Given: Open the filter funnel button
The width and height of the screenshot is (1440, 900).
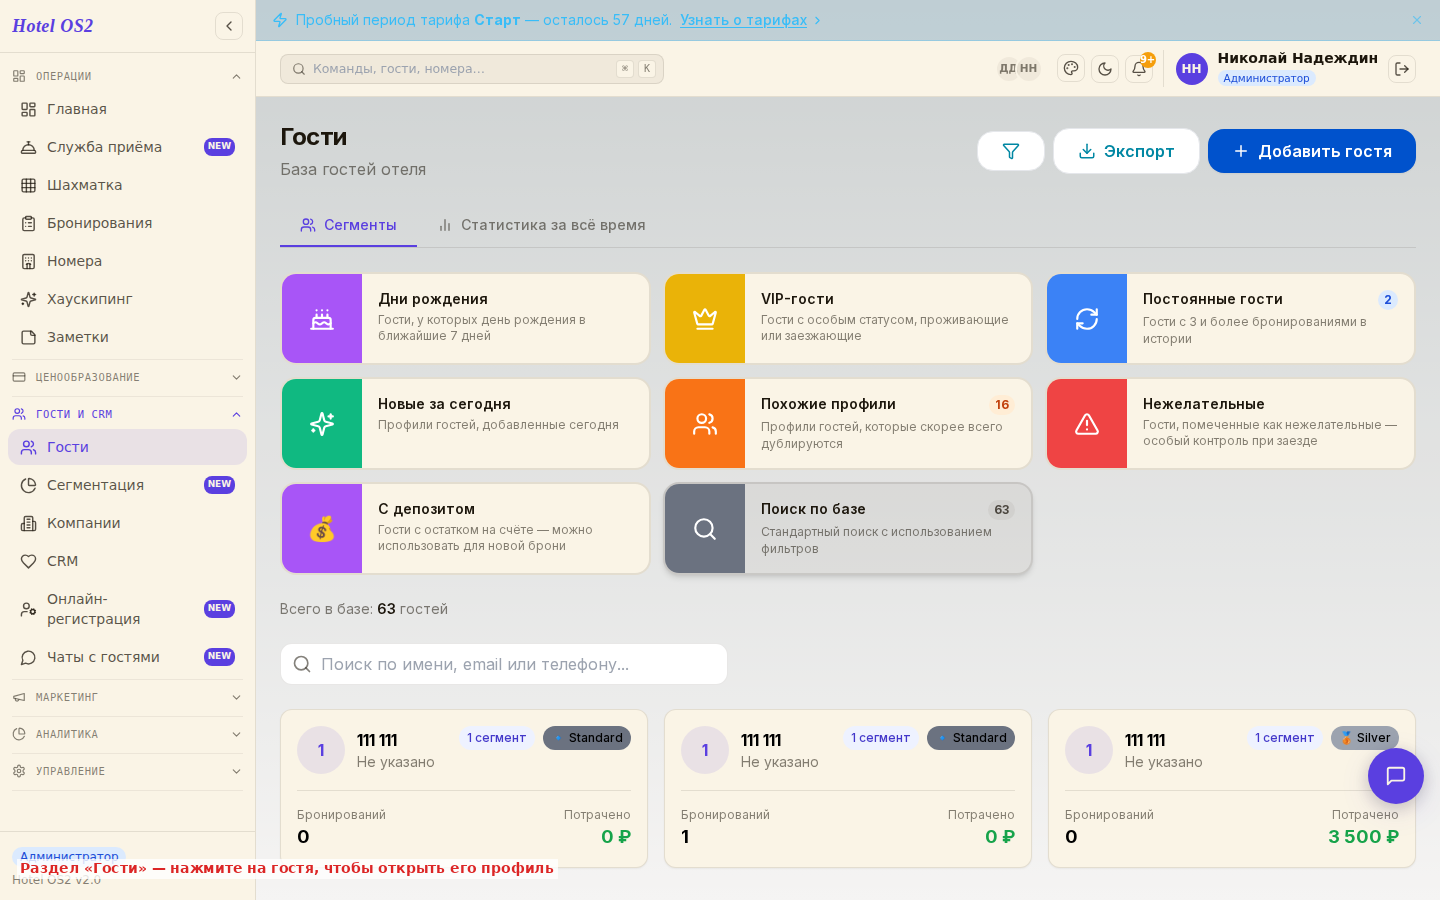Looking at the screenshot, I should pyautogui.click(x=1011, y=151).
